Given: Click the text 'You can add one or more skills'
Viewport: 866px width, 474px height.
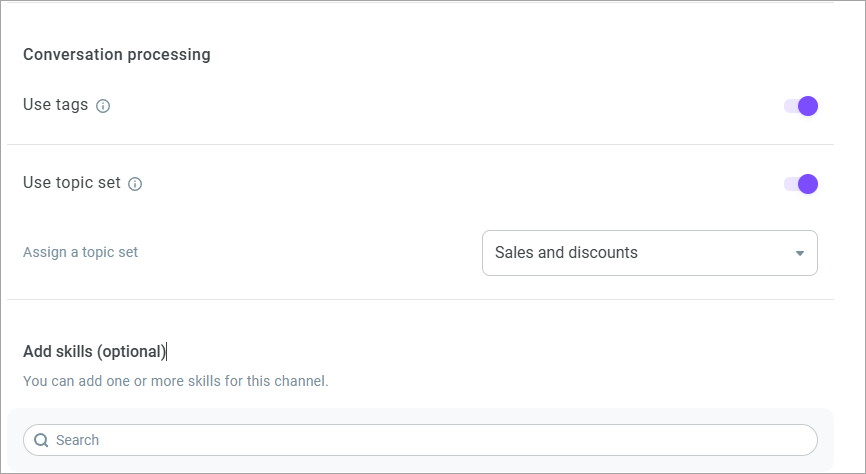Looking at the screenshot, I should [120, 381].
